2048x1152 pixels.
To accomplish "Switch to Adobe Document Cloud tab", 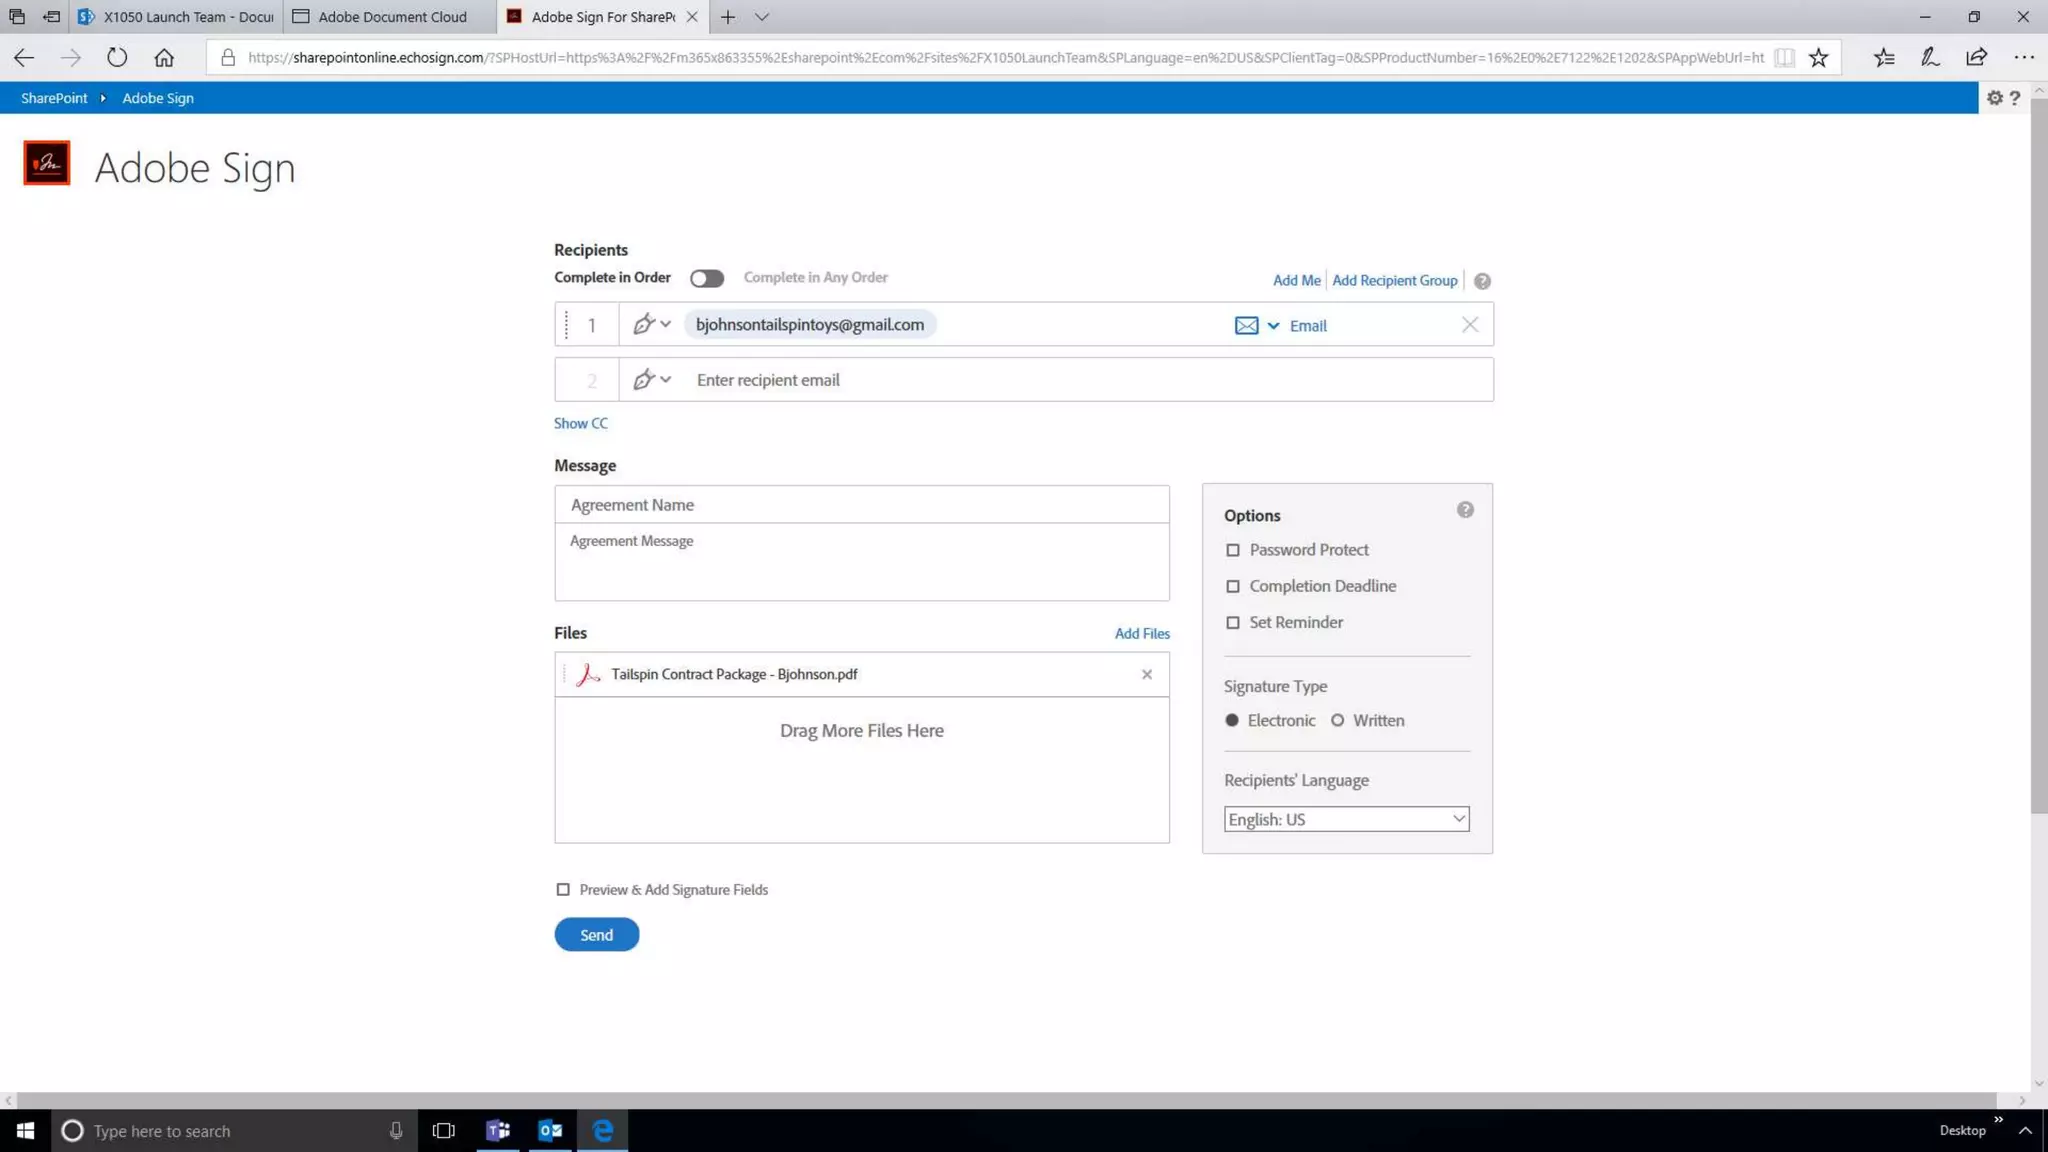I will pyautogui.click(x=391, y=17).
